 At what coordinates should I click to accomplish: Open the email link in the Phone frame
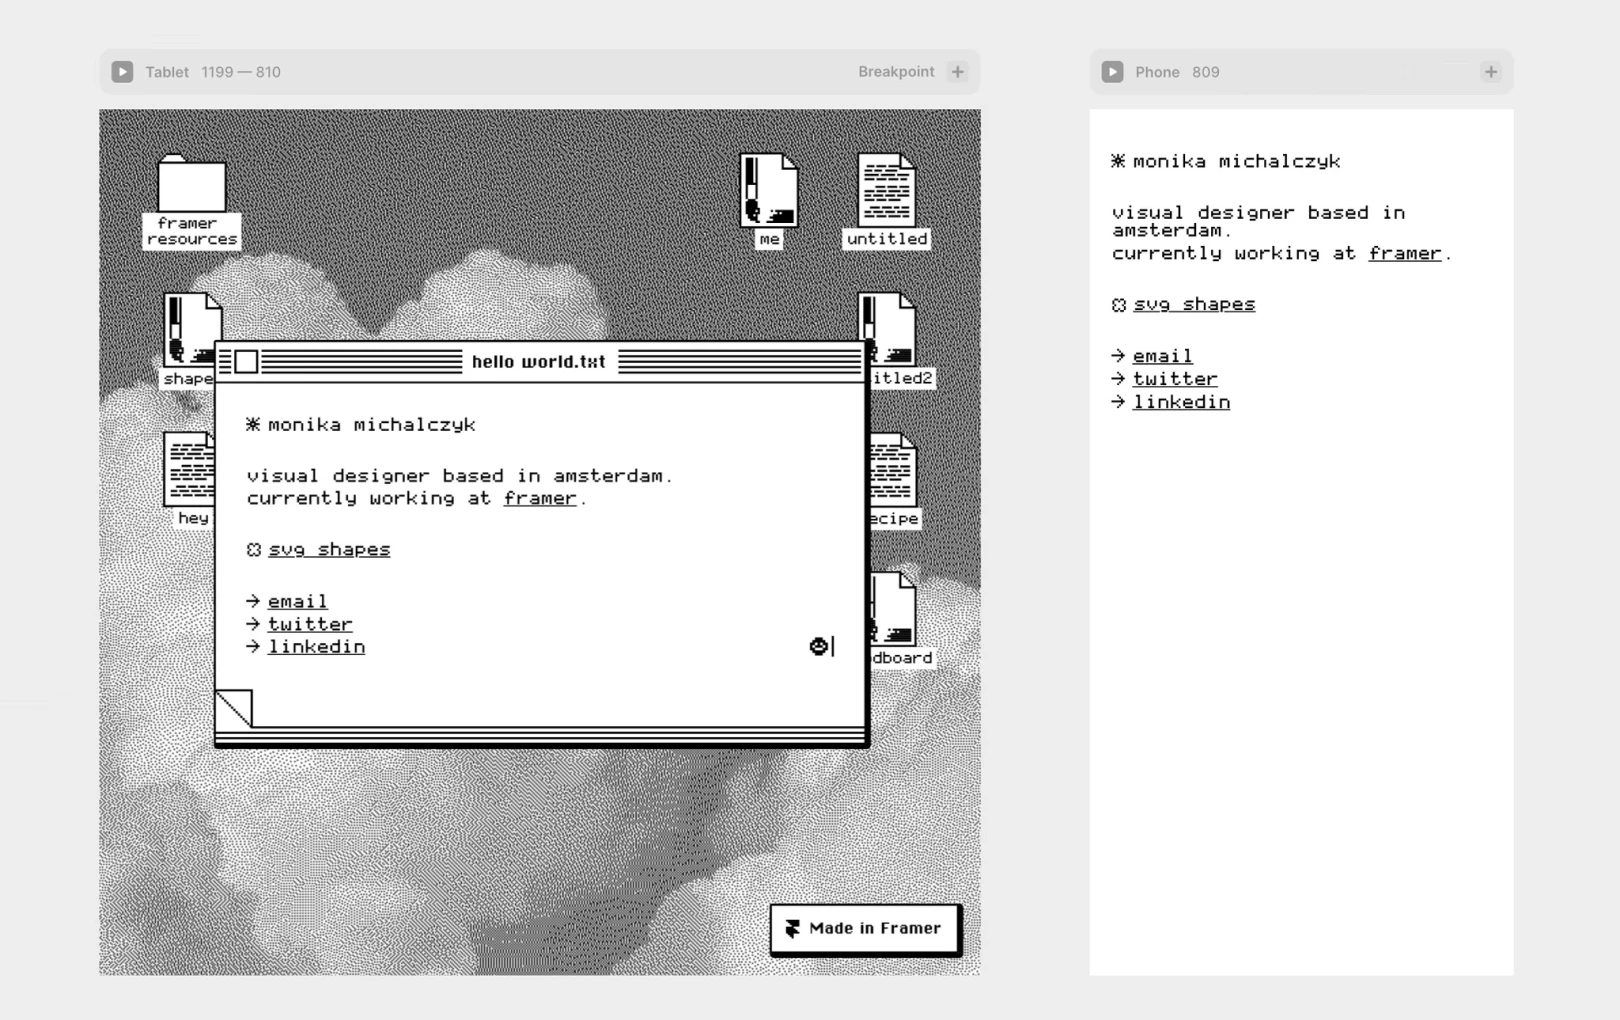tap(1163, 356)
